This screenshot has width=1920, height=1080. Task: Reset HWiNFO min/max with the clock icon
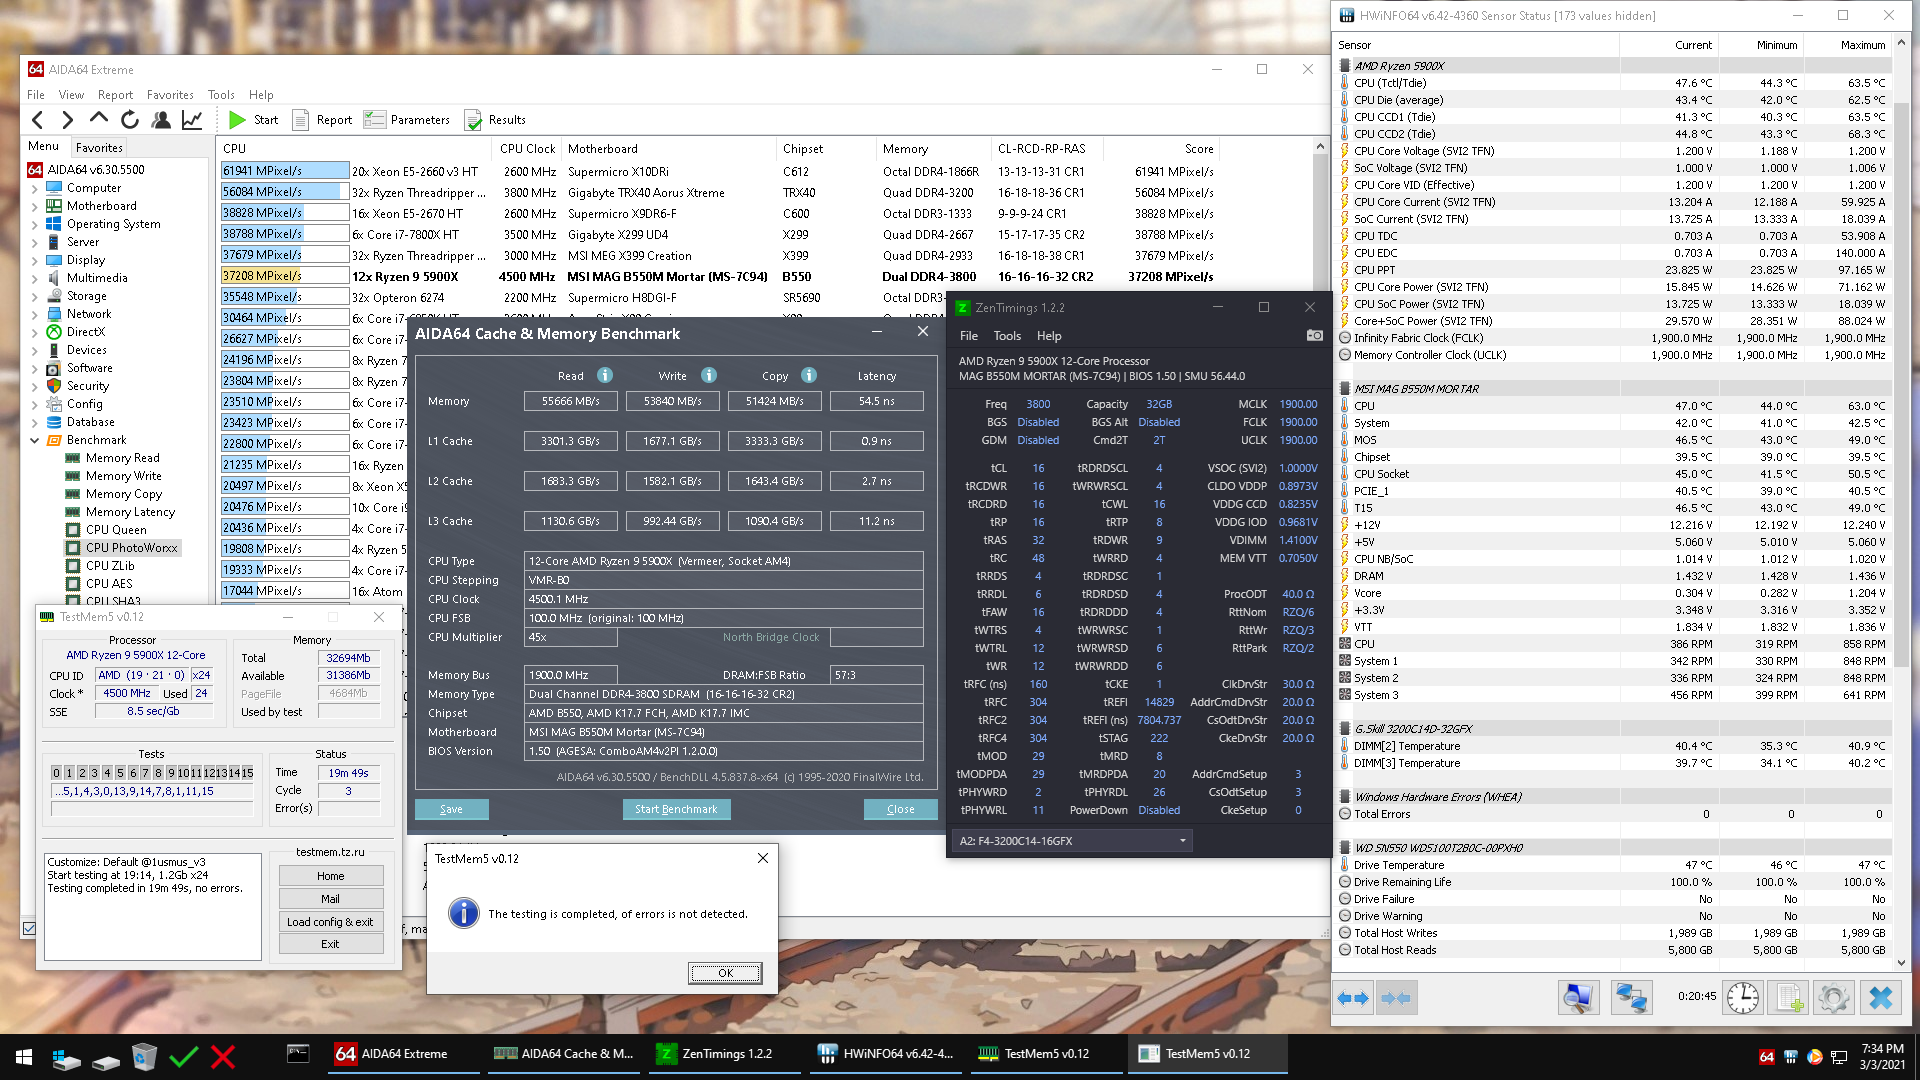pos(1742,997)
